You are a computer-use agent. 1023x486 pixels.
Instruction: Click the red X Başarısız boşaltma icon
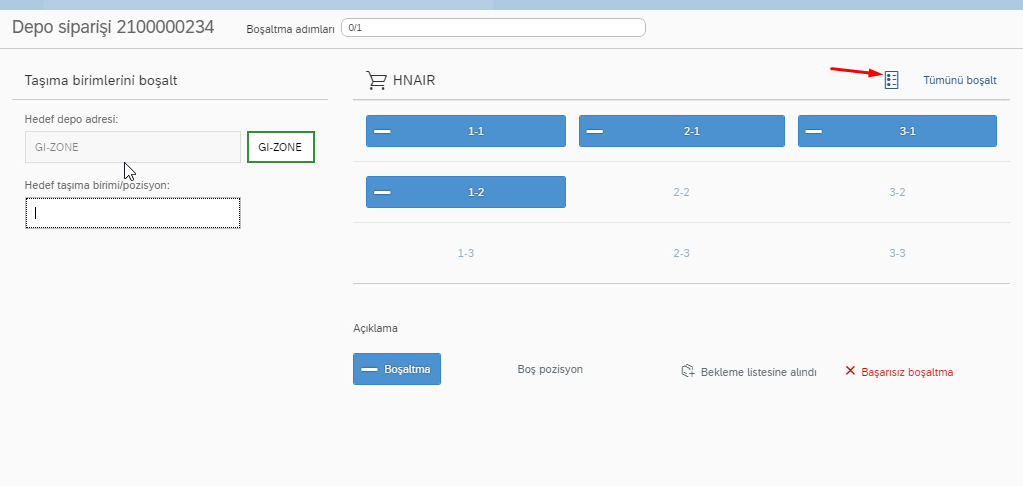(850, 371)
